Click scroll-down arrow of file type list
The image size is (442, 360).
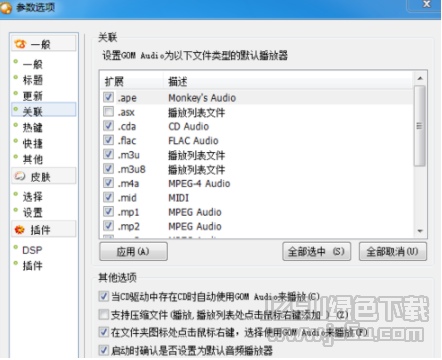point(420,231)
